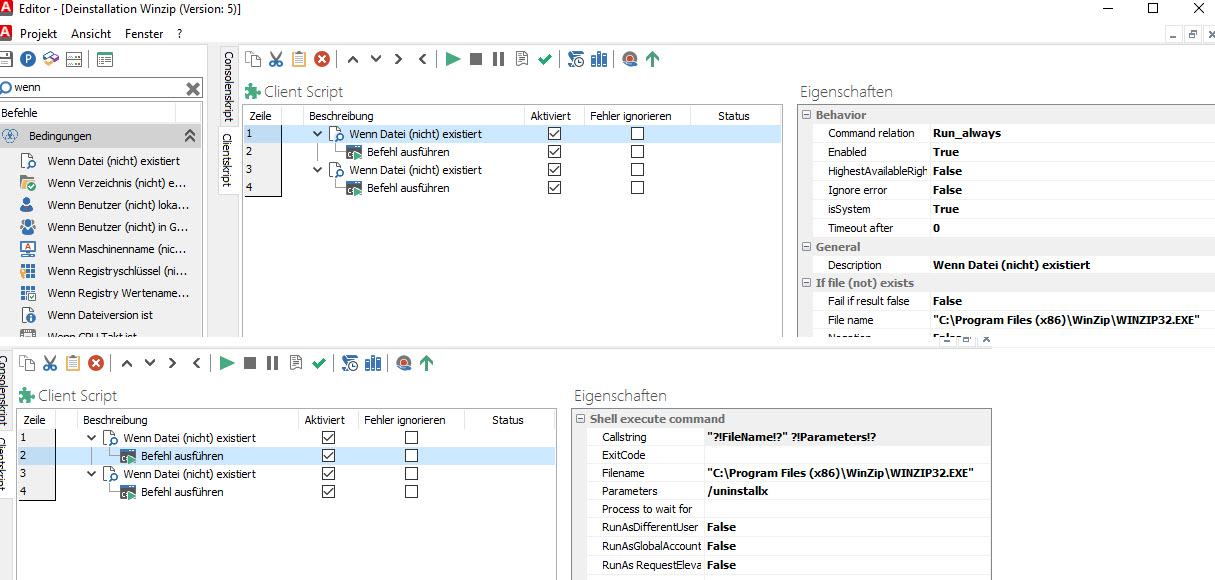Click green up arrow icon in lower script toolbar
1215x580 pixels.
tap(427, 363)
